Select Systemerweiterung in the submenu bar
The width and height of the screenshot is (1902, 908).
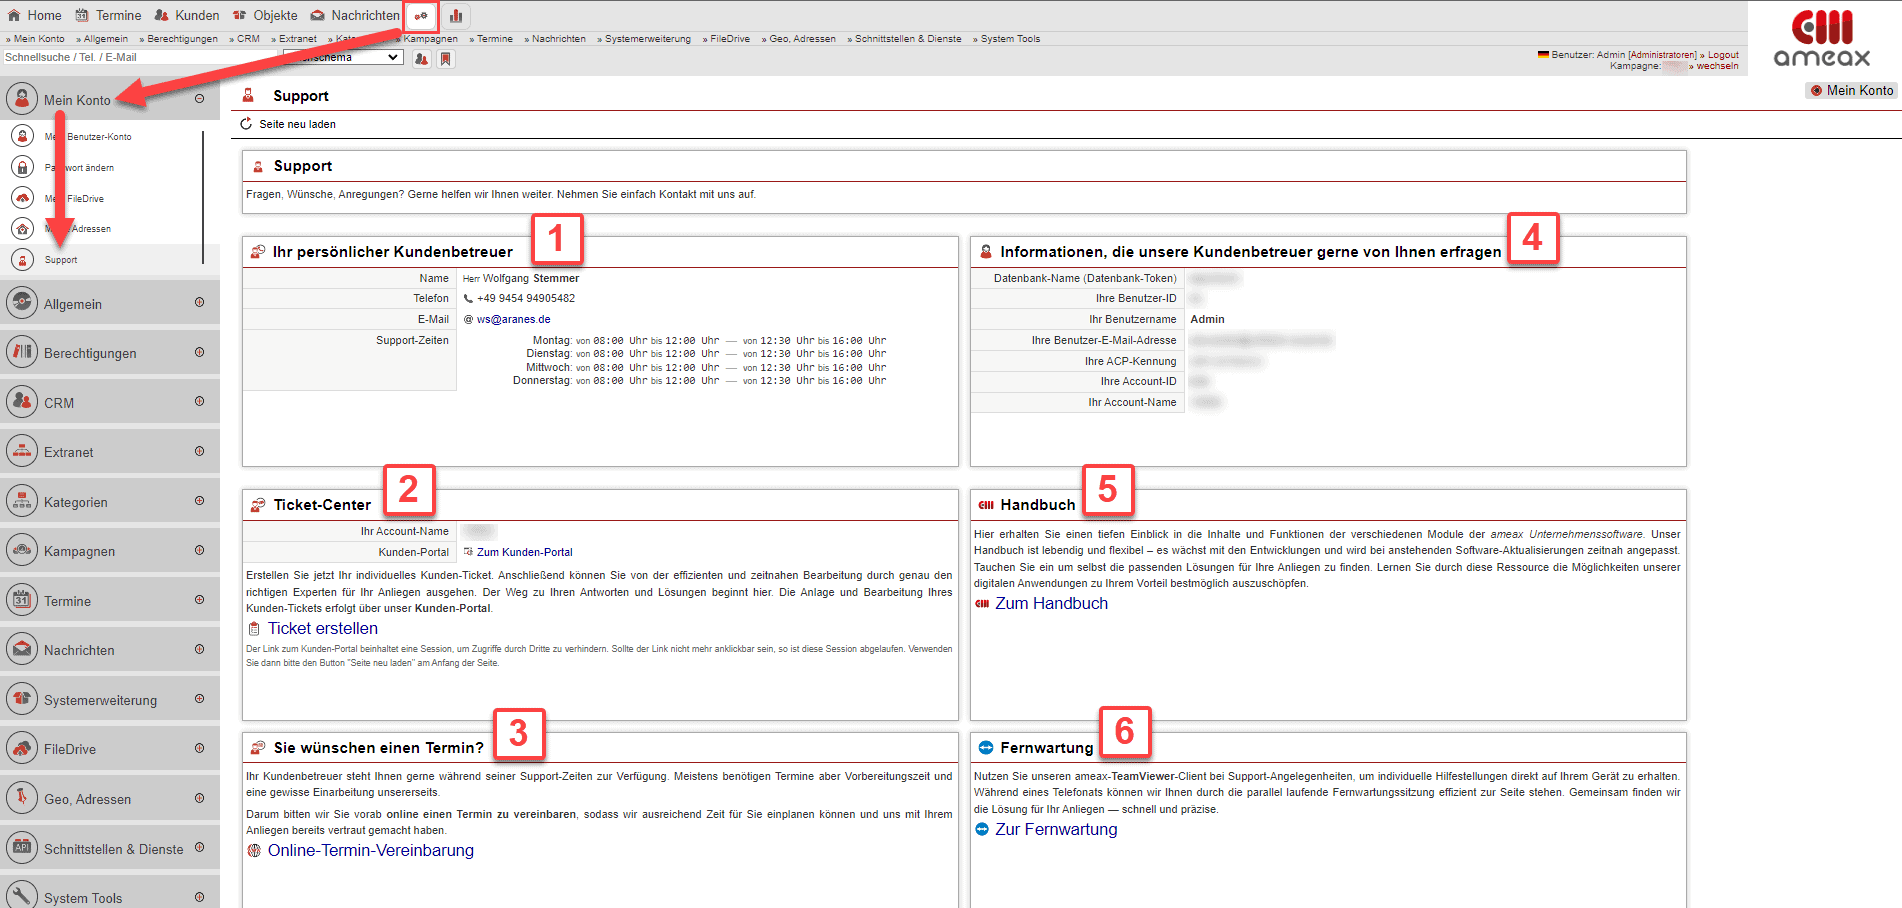pos(647,39)
